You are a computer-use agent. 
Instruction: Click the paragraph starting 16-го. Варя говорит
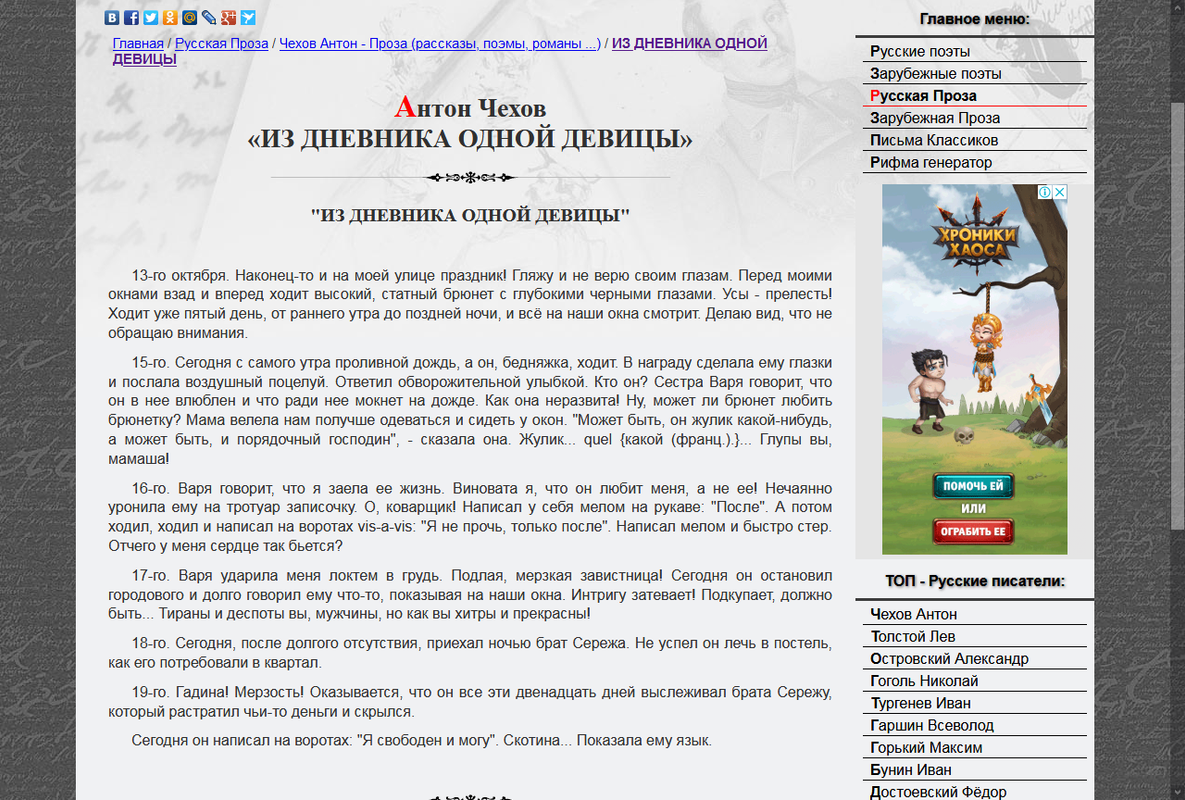pyautogui.click(x=470, y=517)
